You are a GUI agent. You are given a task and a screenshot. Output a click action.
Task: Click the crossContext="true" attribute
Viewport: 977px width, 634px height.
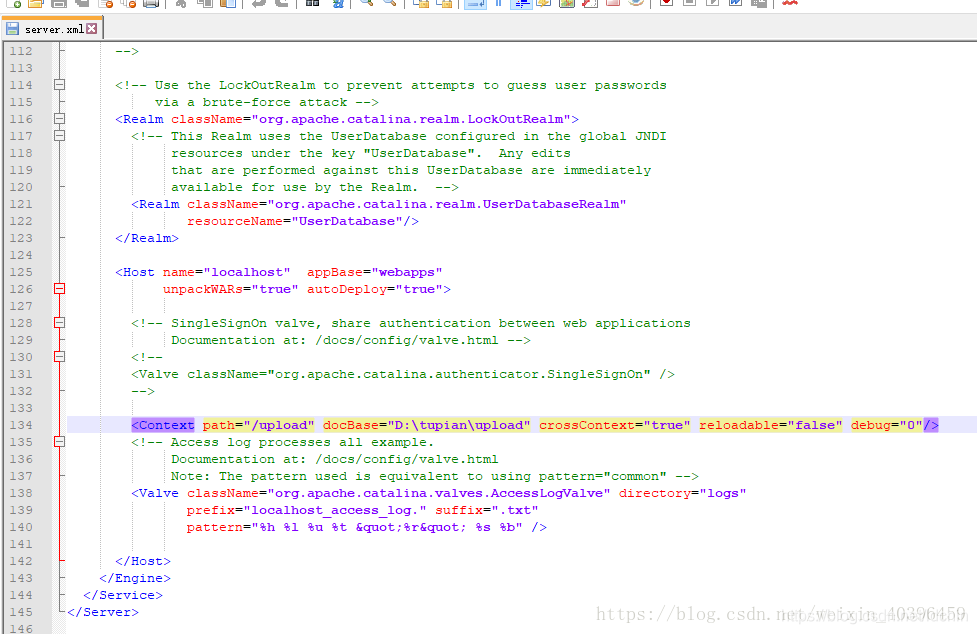(x=614, y=425)
